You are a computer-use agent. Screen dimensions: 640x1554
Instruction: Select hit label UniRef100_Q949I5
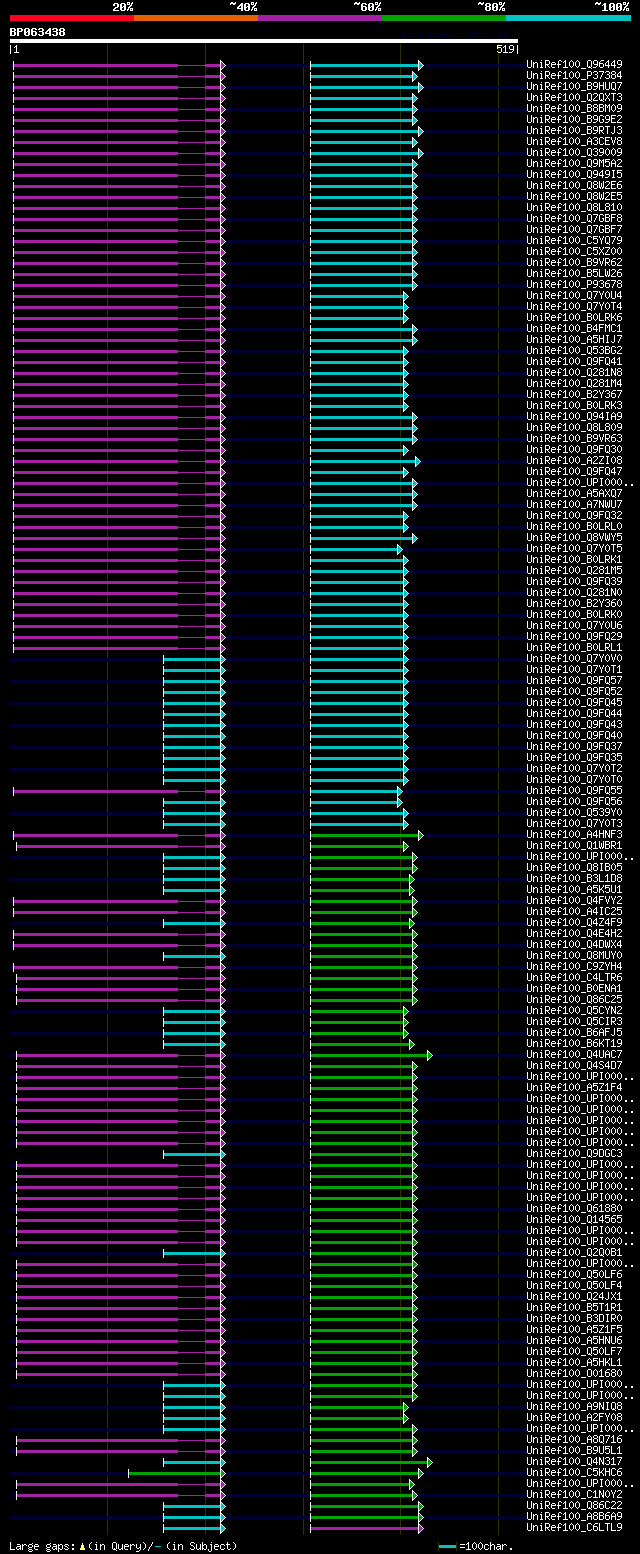[x=574, y=175]
